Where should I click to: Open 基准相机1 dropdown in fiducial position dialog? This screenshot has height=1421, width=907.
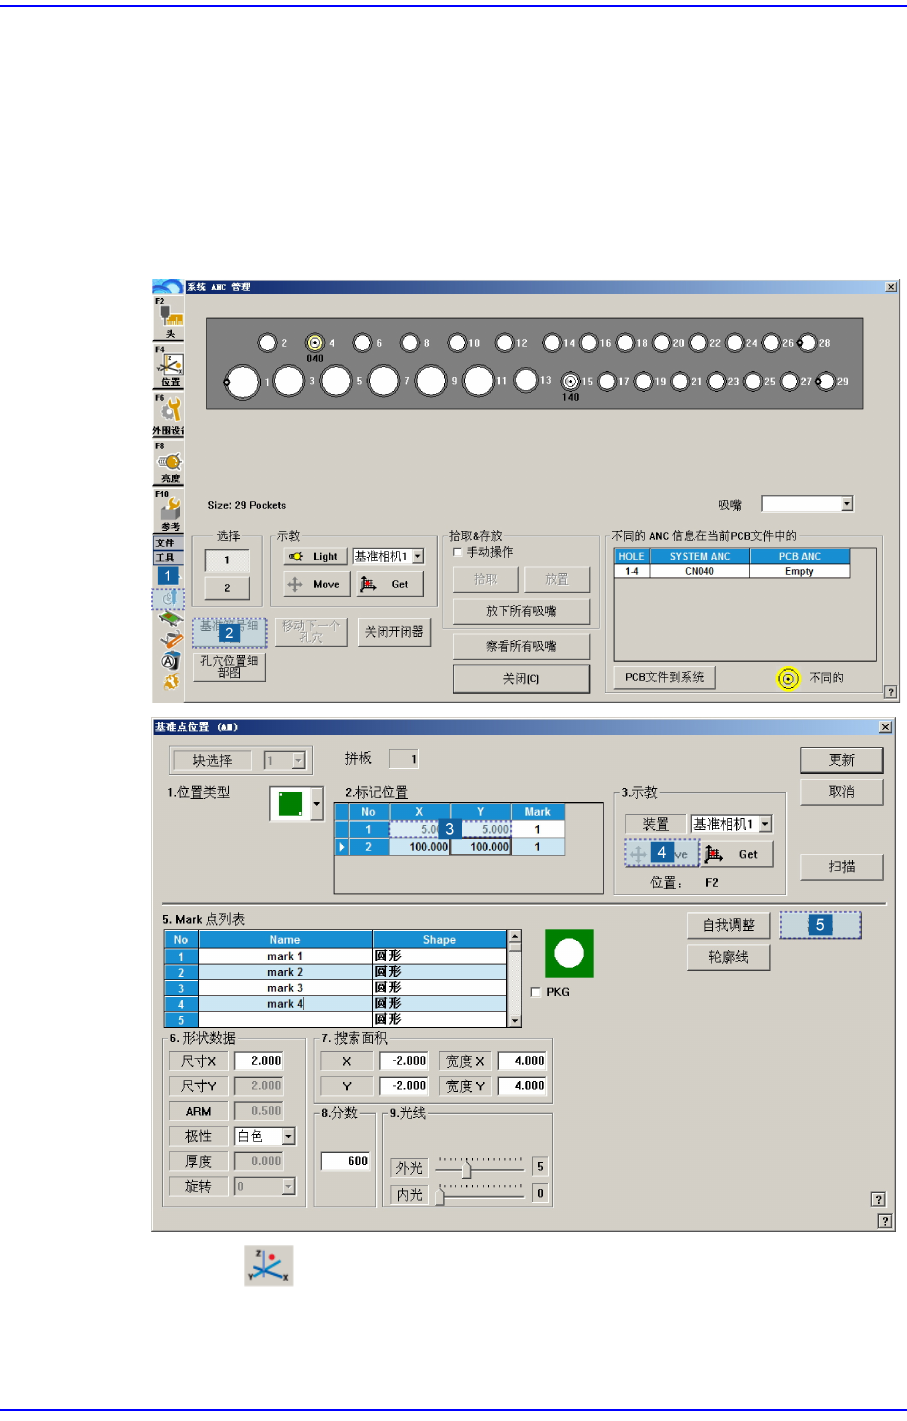pos(766,824)
